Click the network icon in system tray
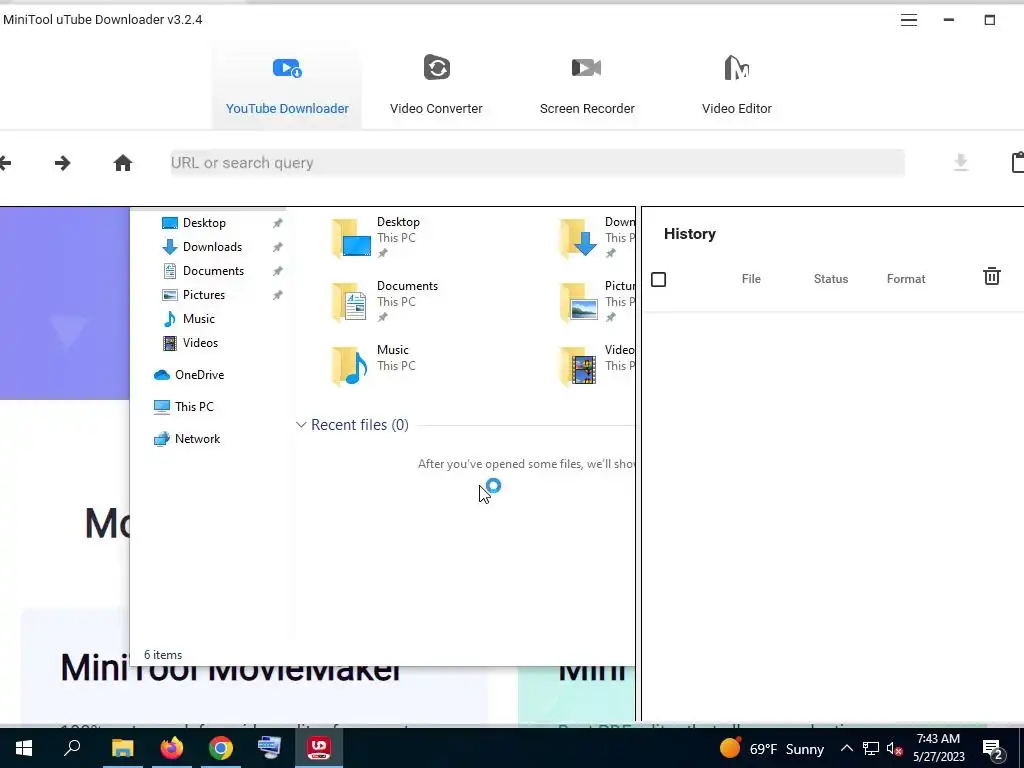This screenshot has width=1024, height=768. point(871,748)
